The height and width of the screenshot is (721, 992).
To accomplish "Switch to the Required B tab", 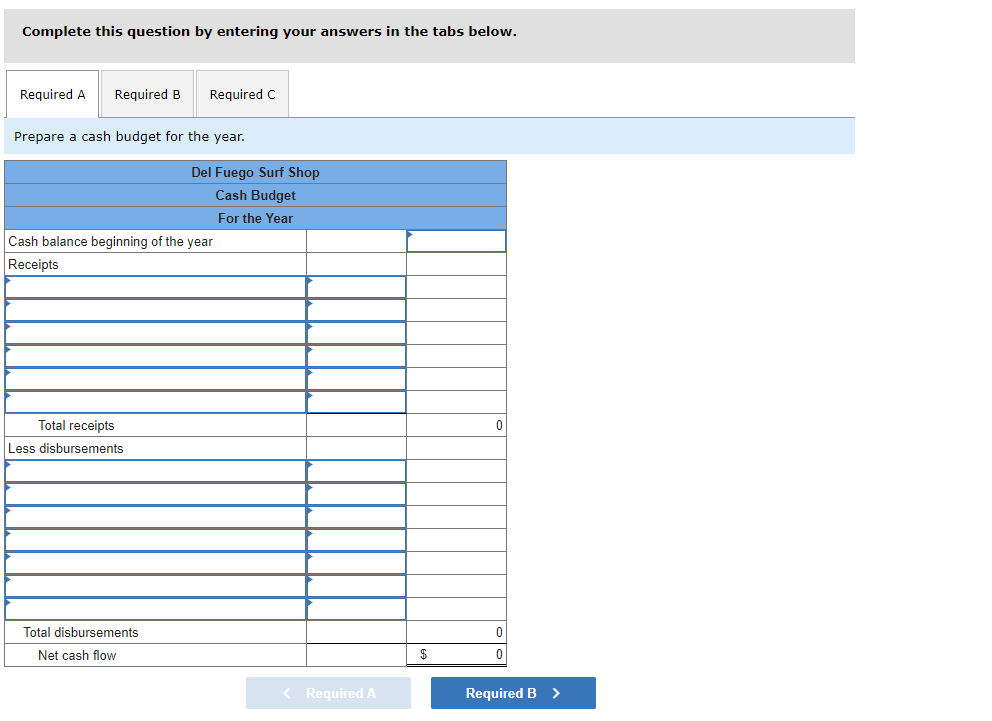I will click(x=147, y=93).
